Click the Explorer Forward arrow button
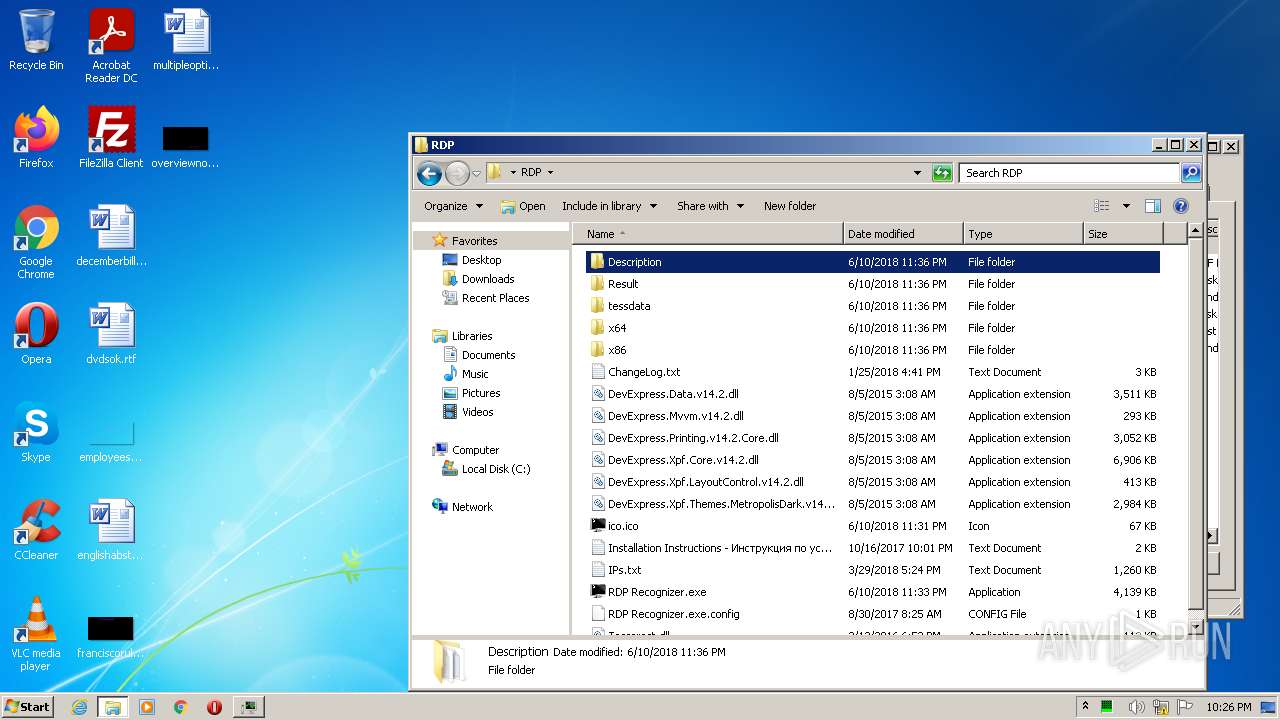1280x720 pixels. coord(457,173)
